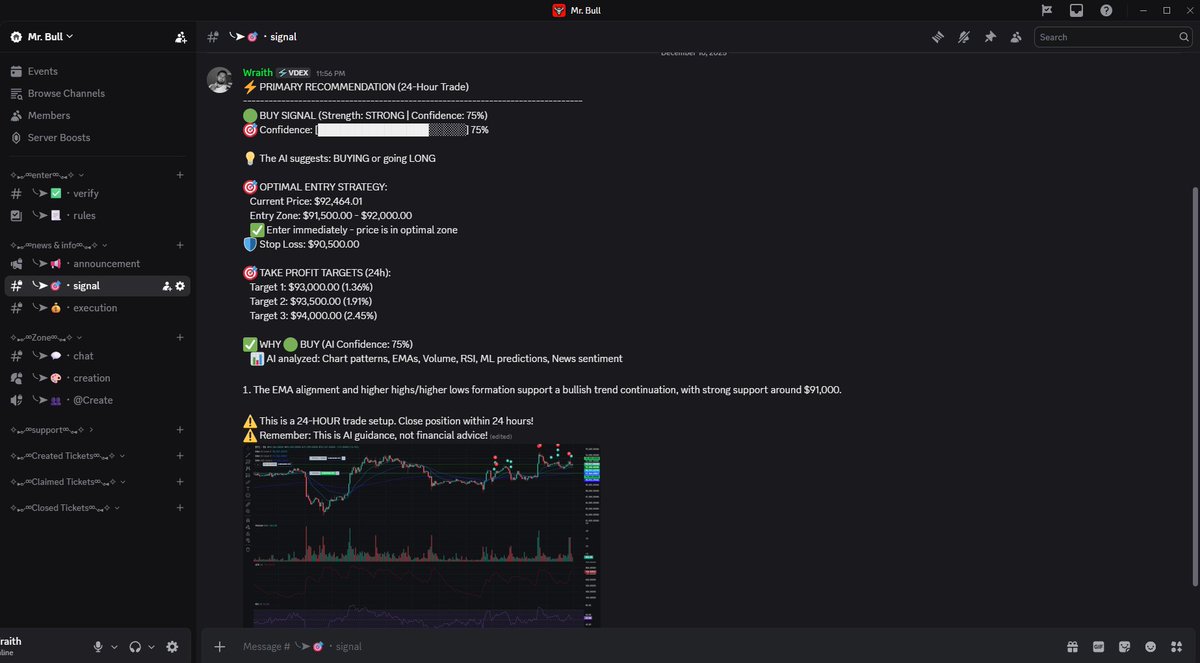Open the gift icon in message bar
Screen dimensions: 1200x663
click(x=1072, y=646)
